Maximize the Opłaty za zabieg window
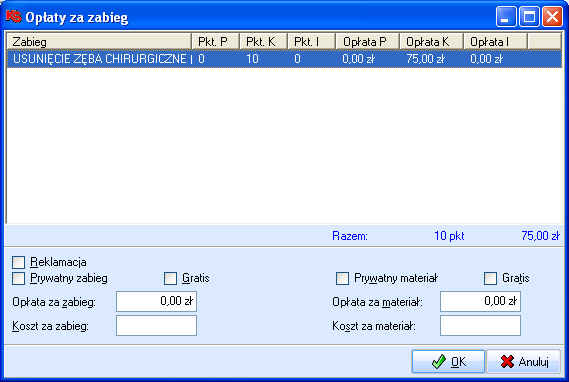Screen dimensions: 569x382 [x=529, y=17]
